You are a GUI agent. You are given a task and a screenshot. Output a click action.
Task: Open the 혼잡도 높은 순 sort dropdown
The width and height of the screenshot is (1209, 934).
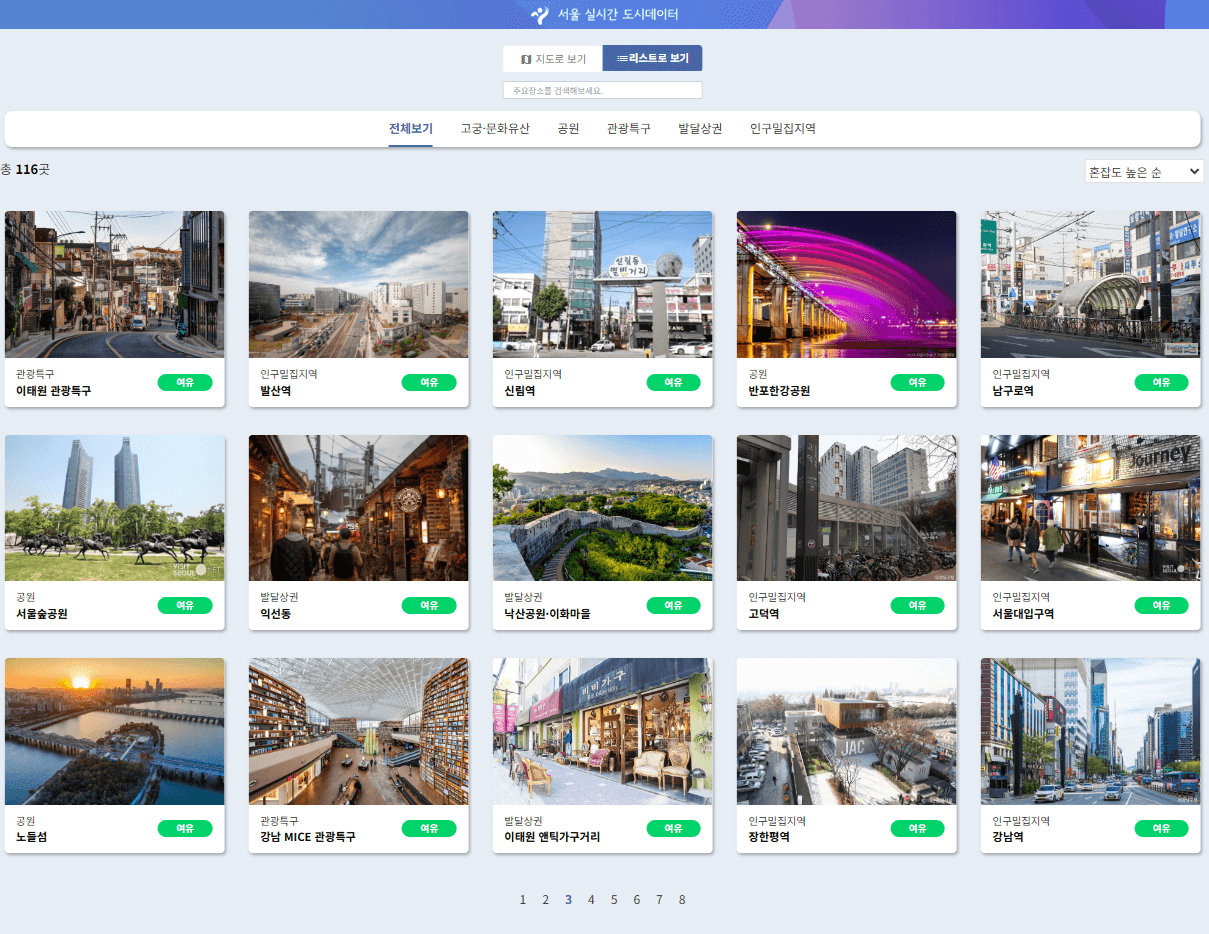pyautogui.click(x=1144, y=172)
